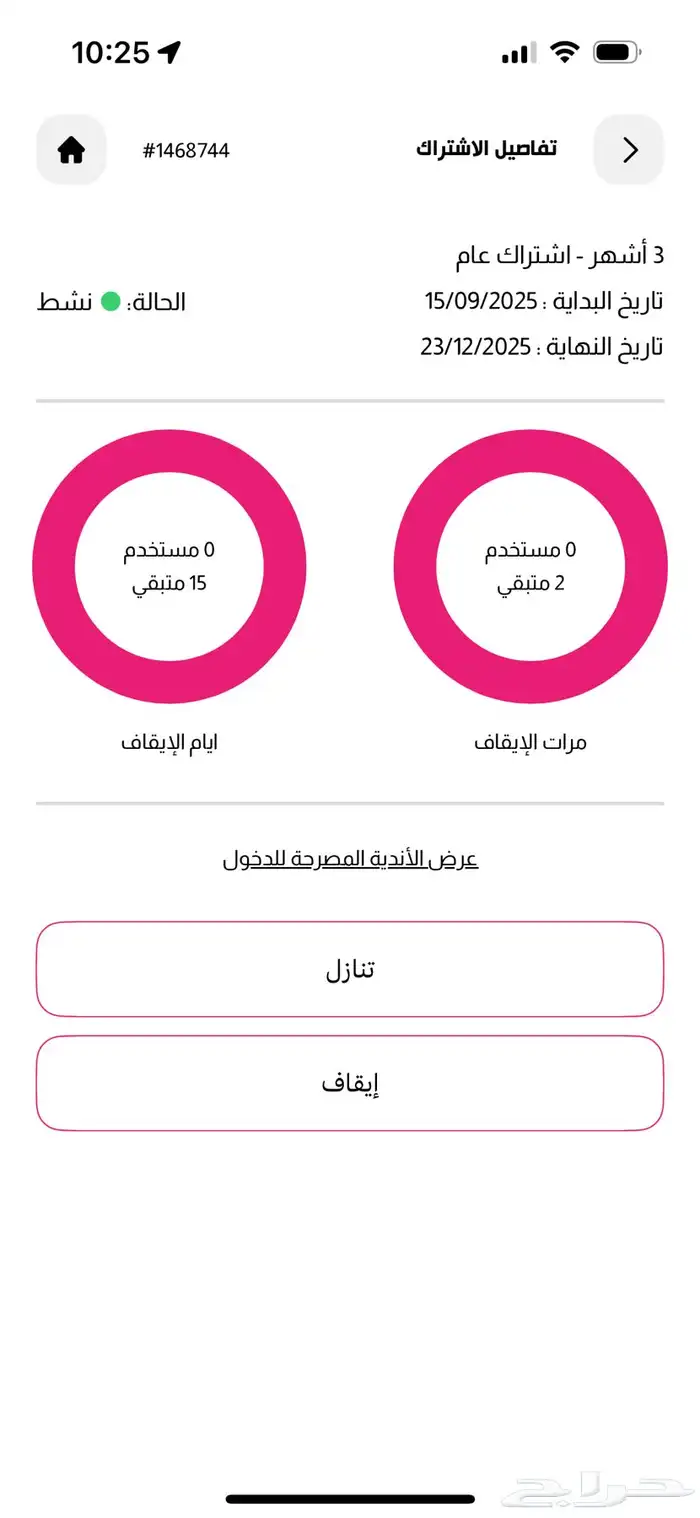Tap the green active status dot

[111, 301]
